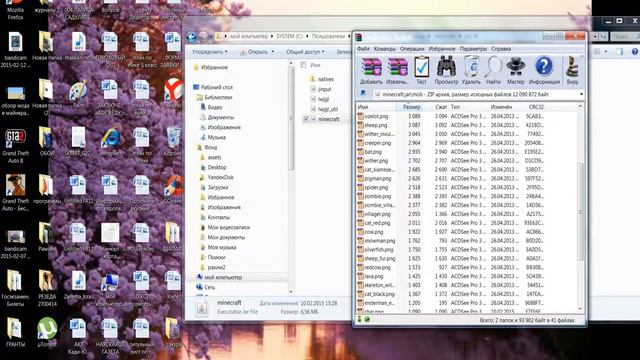640x360 pixels.
Task: Click the Explorer back arrow button
Action: (191, 37)
